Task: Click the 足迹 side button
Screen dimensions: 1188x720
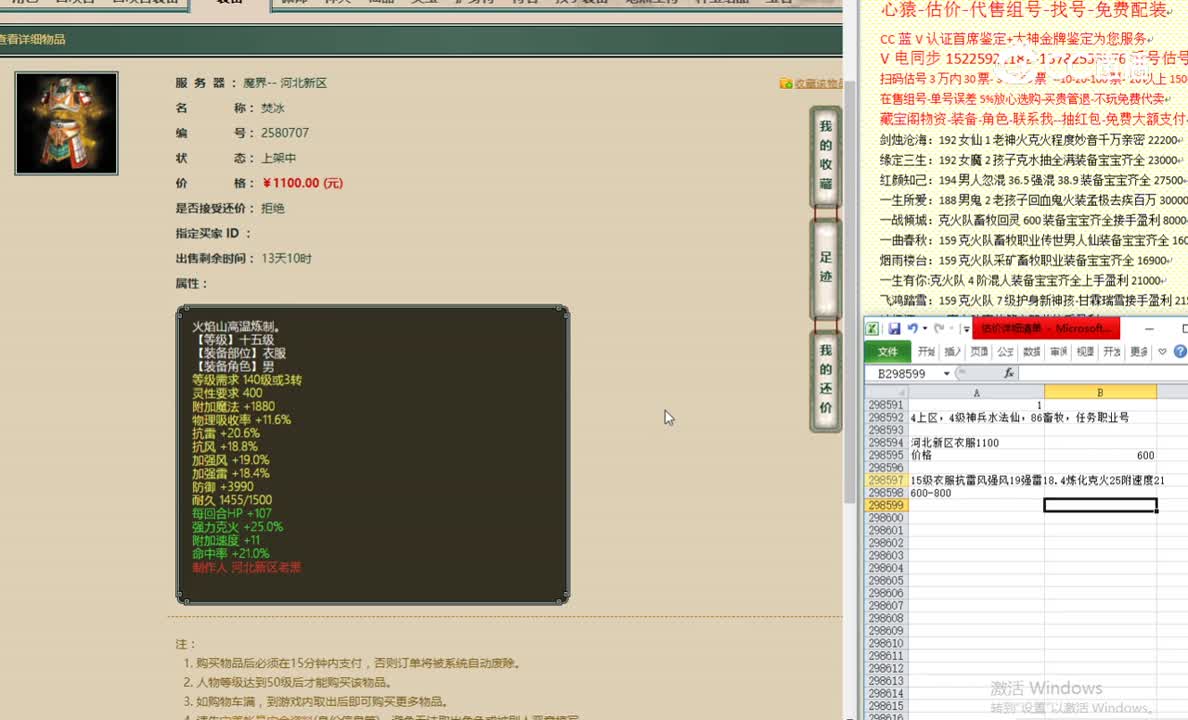Action: (826, 267)
